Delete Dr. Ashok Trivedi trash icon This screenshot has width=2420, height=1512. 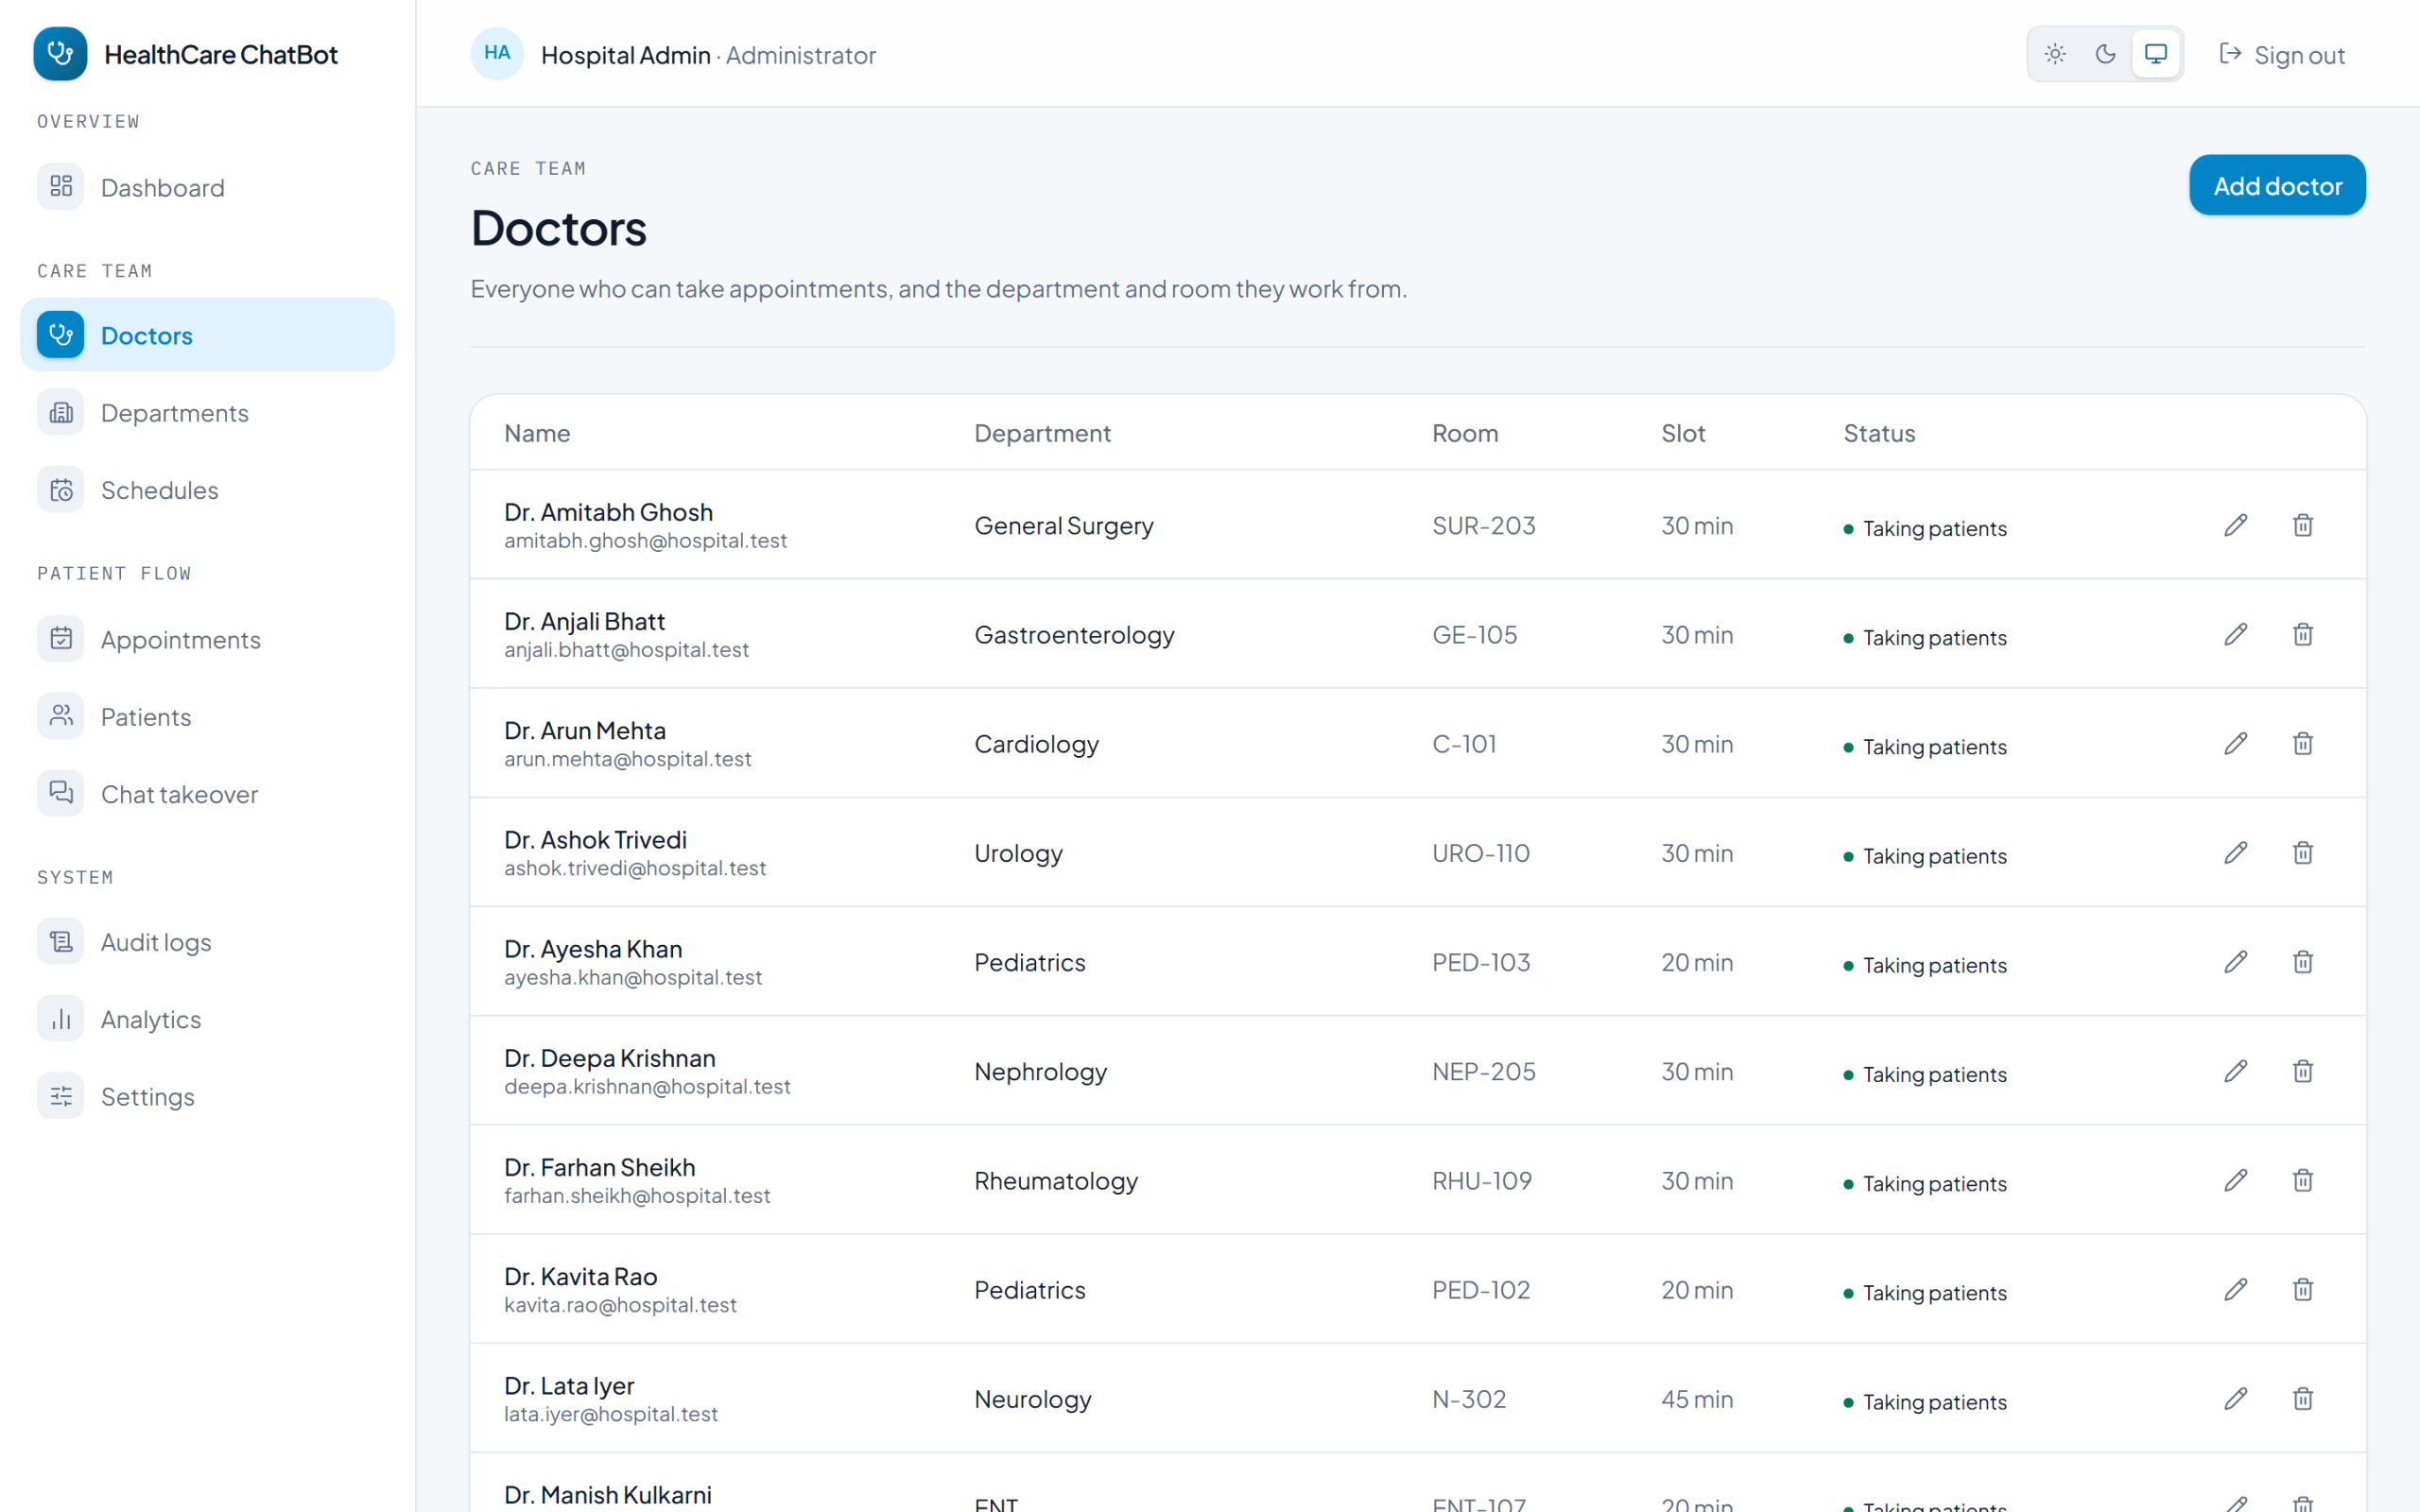click(2303, 852)
